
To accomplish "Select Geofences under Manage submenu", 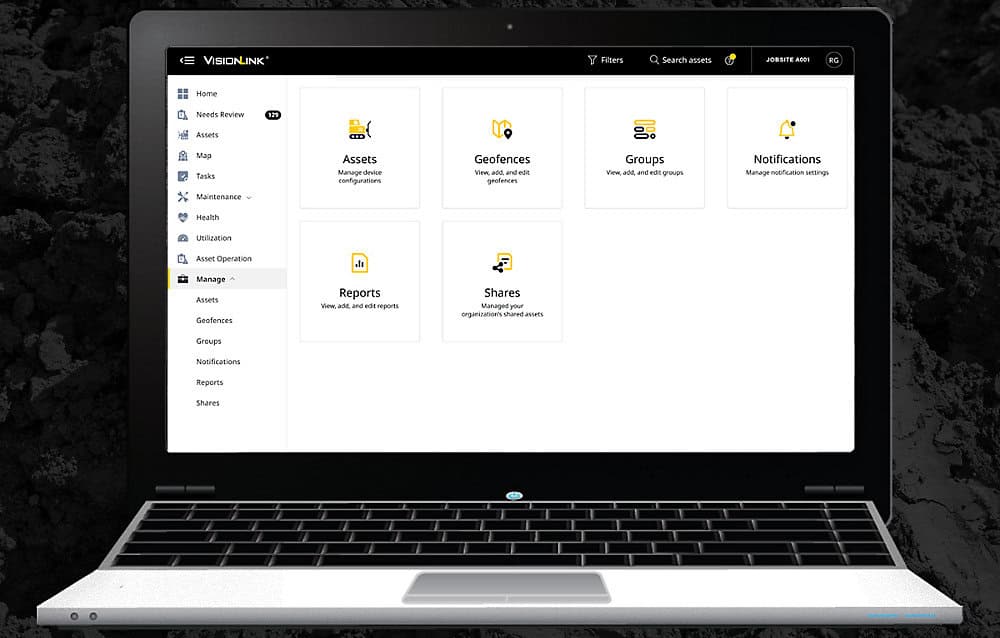I will pyautogui.click(x=214, y=321).
